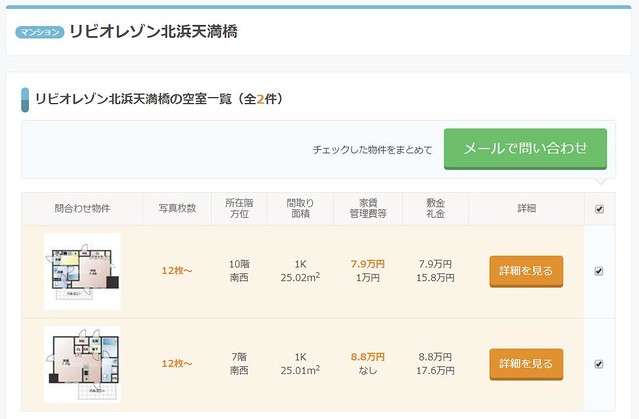Open floor plan thumbnail of 7階 room

click(x=82, y=364)
